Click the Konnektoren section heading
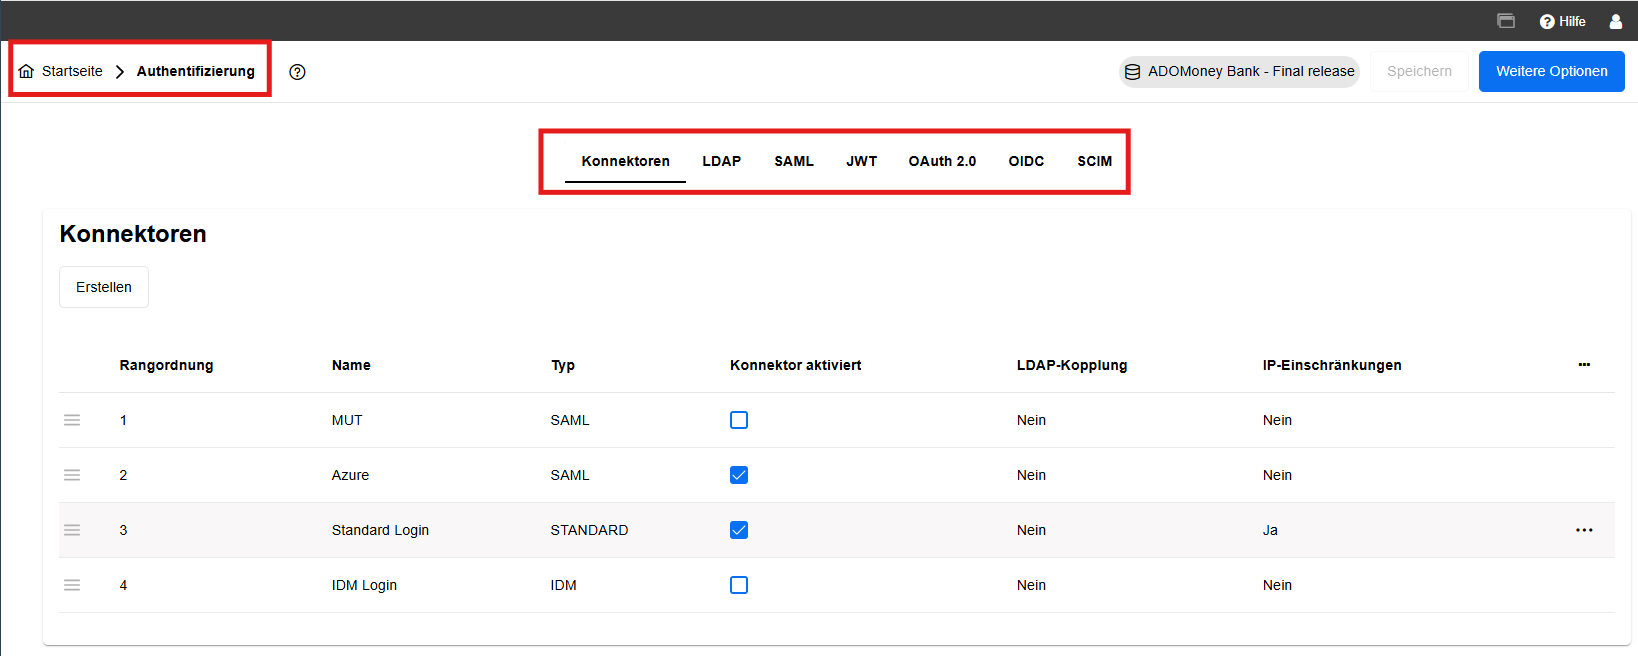Screen dimensions: 1638x656 133,234
